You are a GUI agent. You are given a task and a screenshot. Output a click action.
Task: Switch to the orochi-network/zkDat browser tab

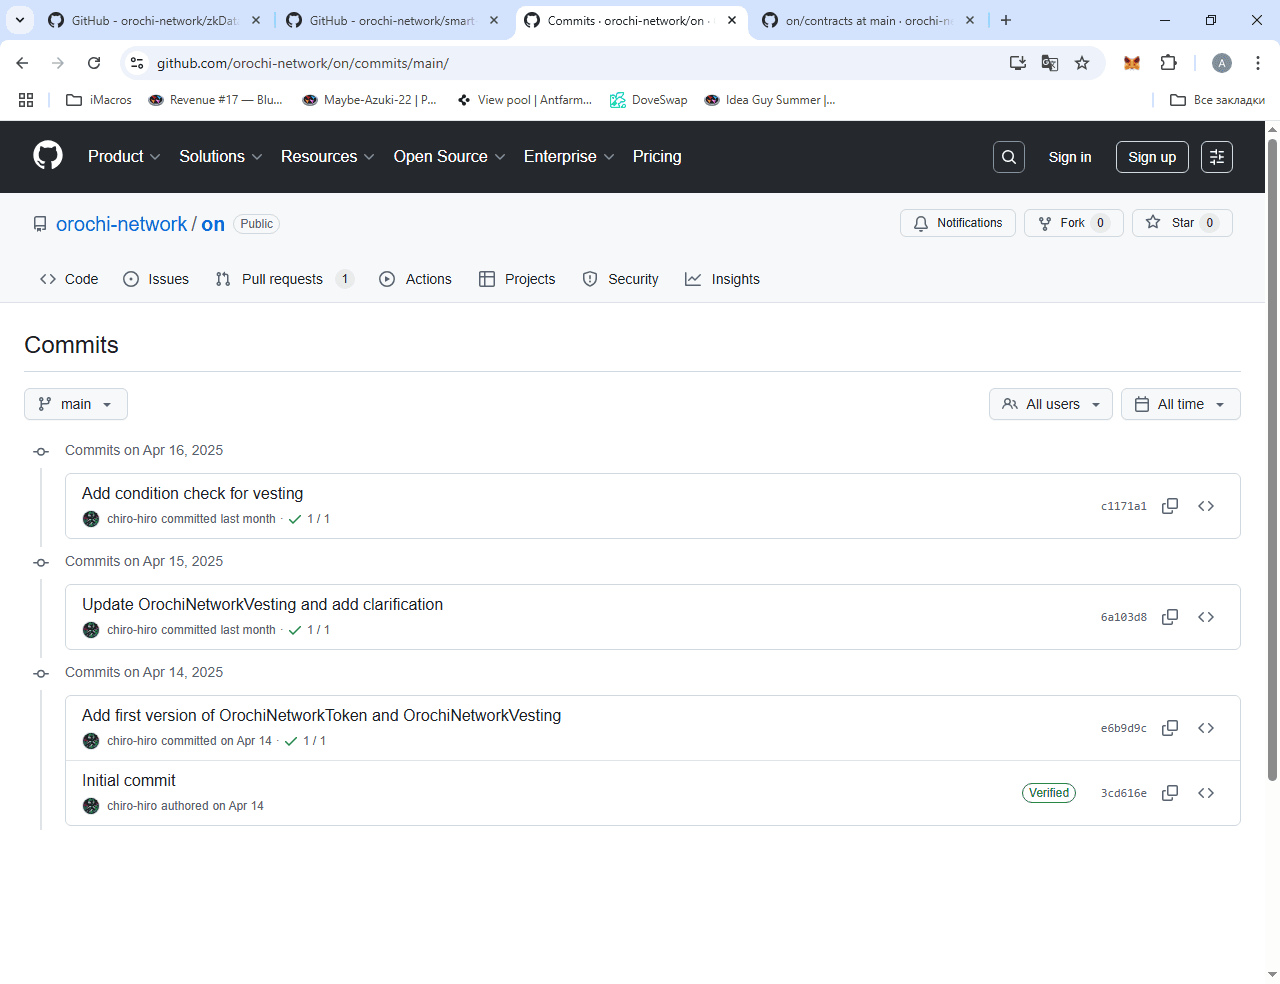click(155, 20)
